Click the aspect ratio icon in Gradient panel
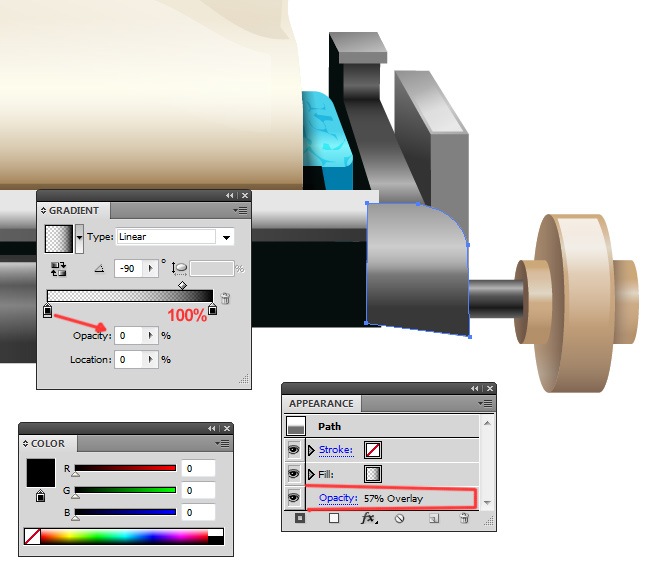 point(179,269)
